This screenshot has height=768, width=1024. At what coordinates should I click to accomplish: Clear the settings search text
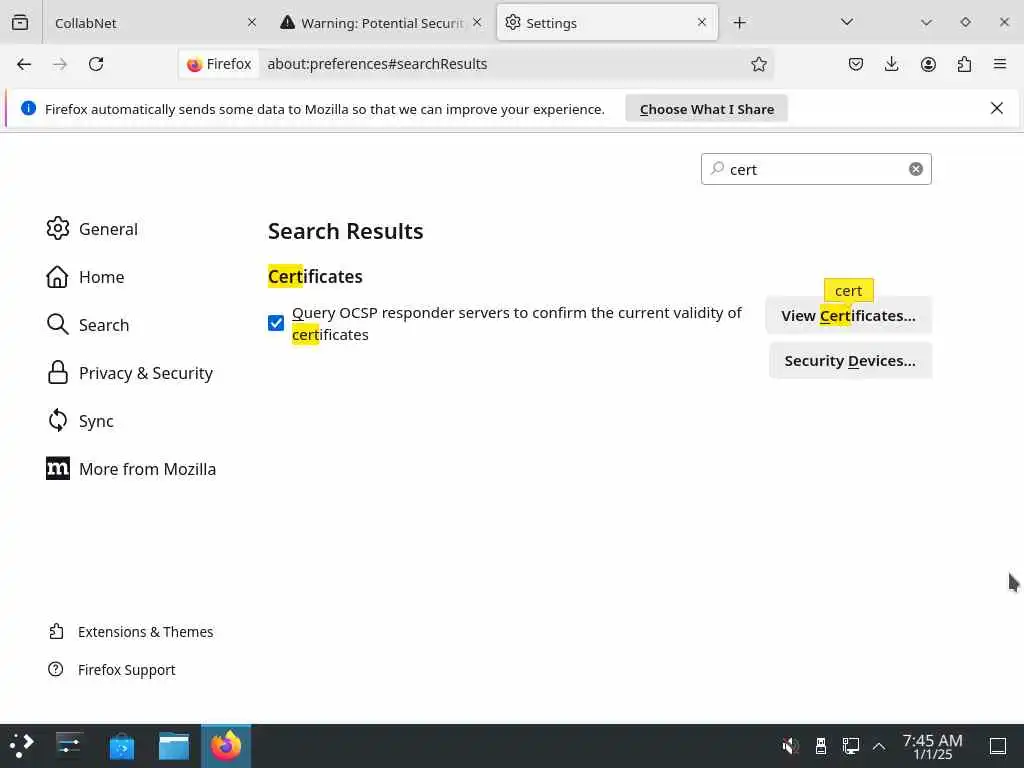[916, 169]
